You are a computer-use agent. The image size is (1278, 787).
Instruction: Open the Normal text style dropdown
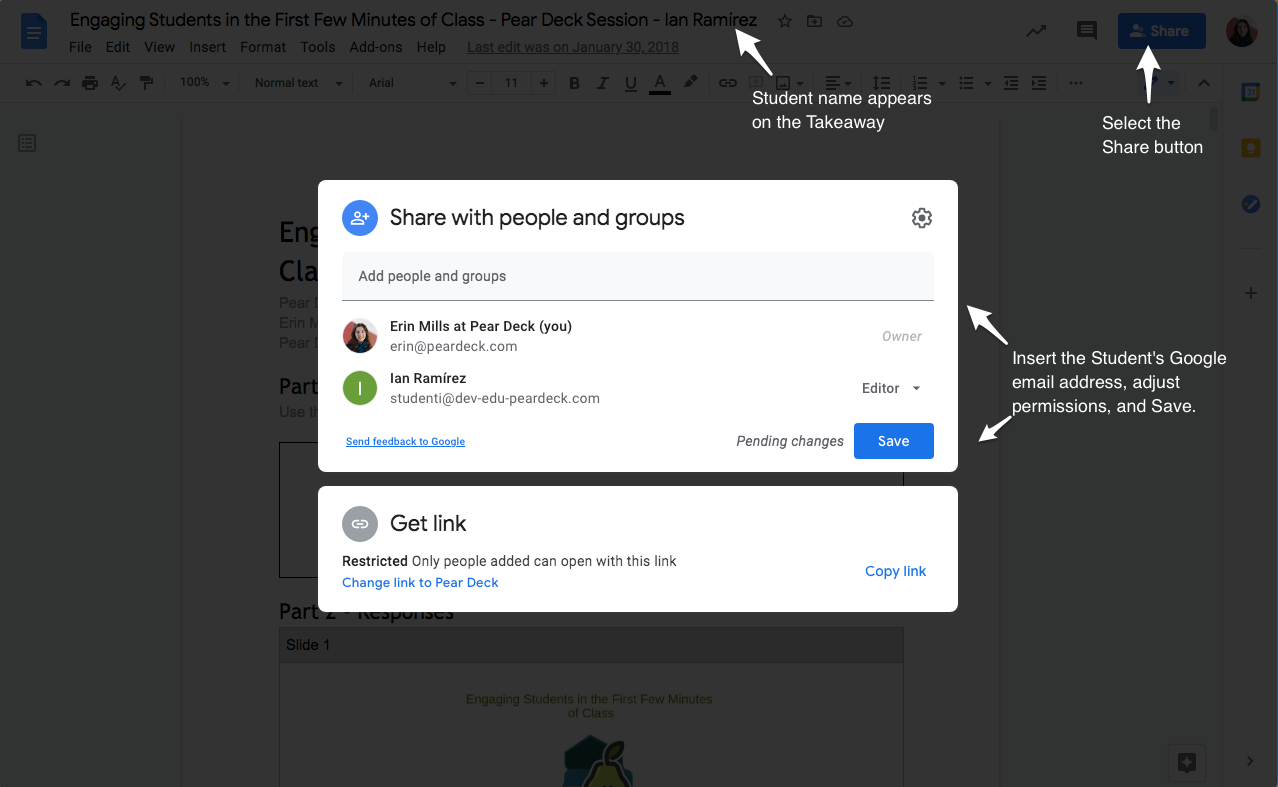(x=297, y=83)
